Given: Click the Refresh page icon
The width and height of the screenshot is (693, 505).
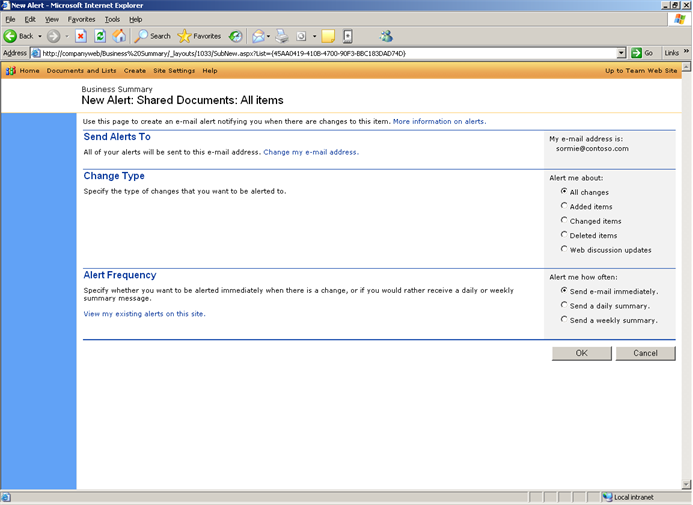Looking at the screenshot, I should tap(100, 36).
